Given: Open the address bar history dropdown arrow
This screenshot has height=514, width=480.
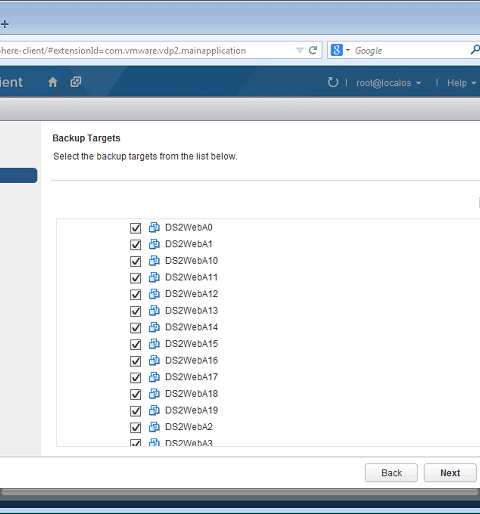Looking at the screenshot, I should [x=300, y=50].
